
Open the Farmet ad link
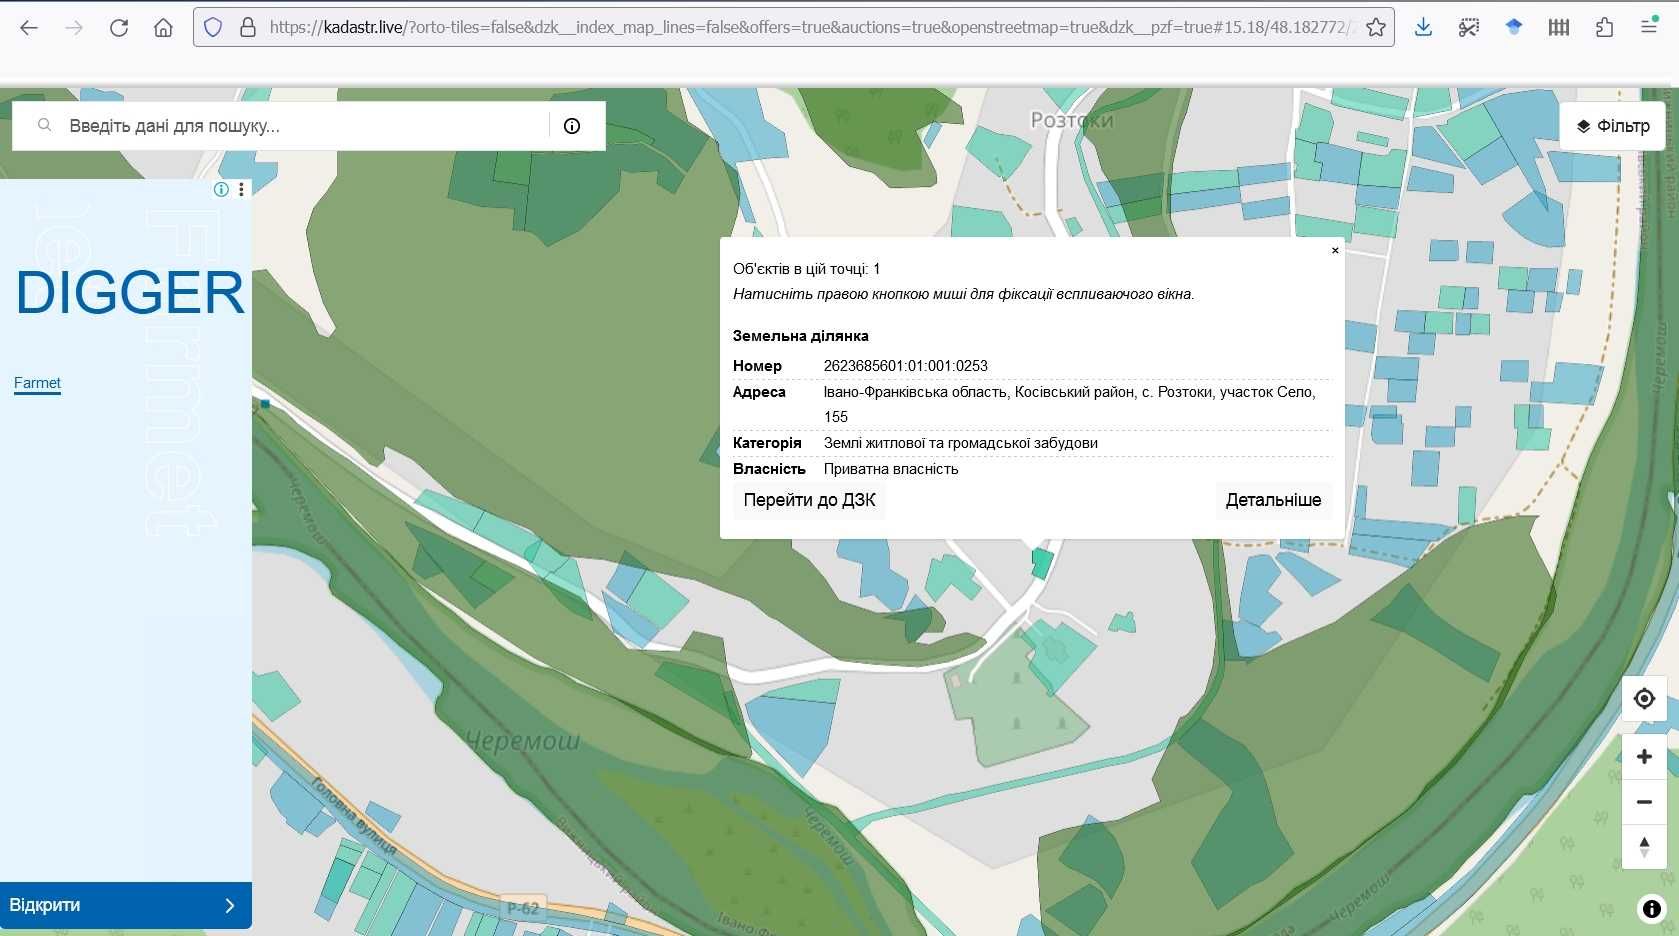37,383
